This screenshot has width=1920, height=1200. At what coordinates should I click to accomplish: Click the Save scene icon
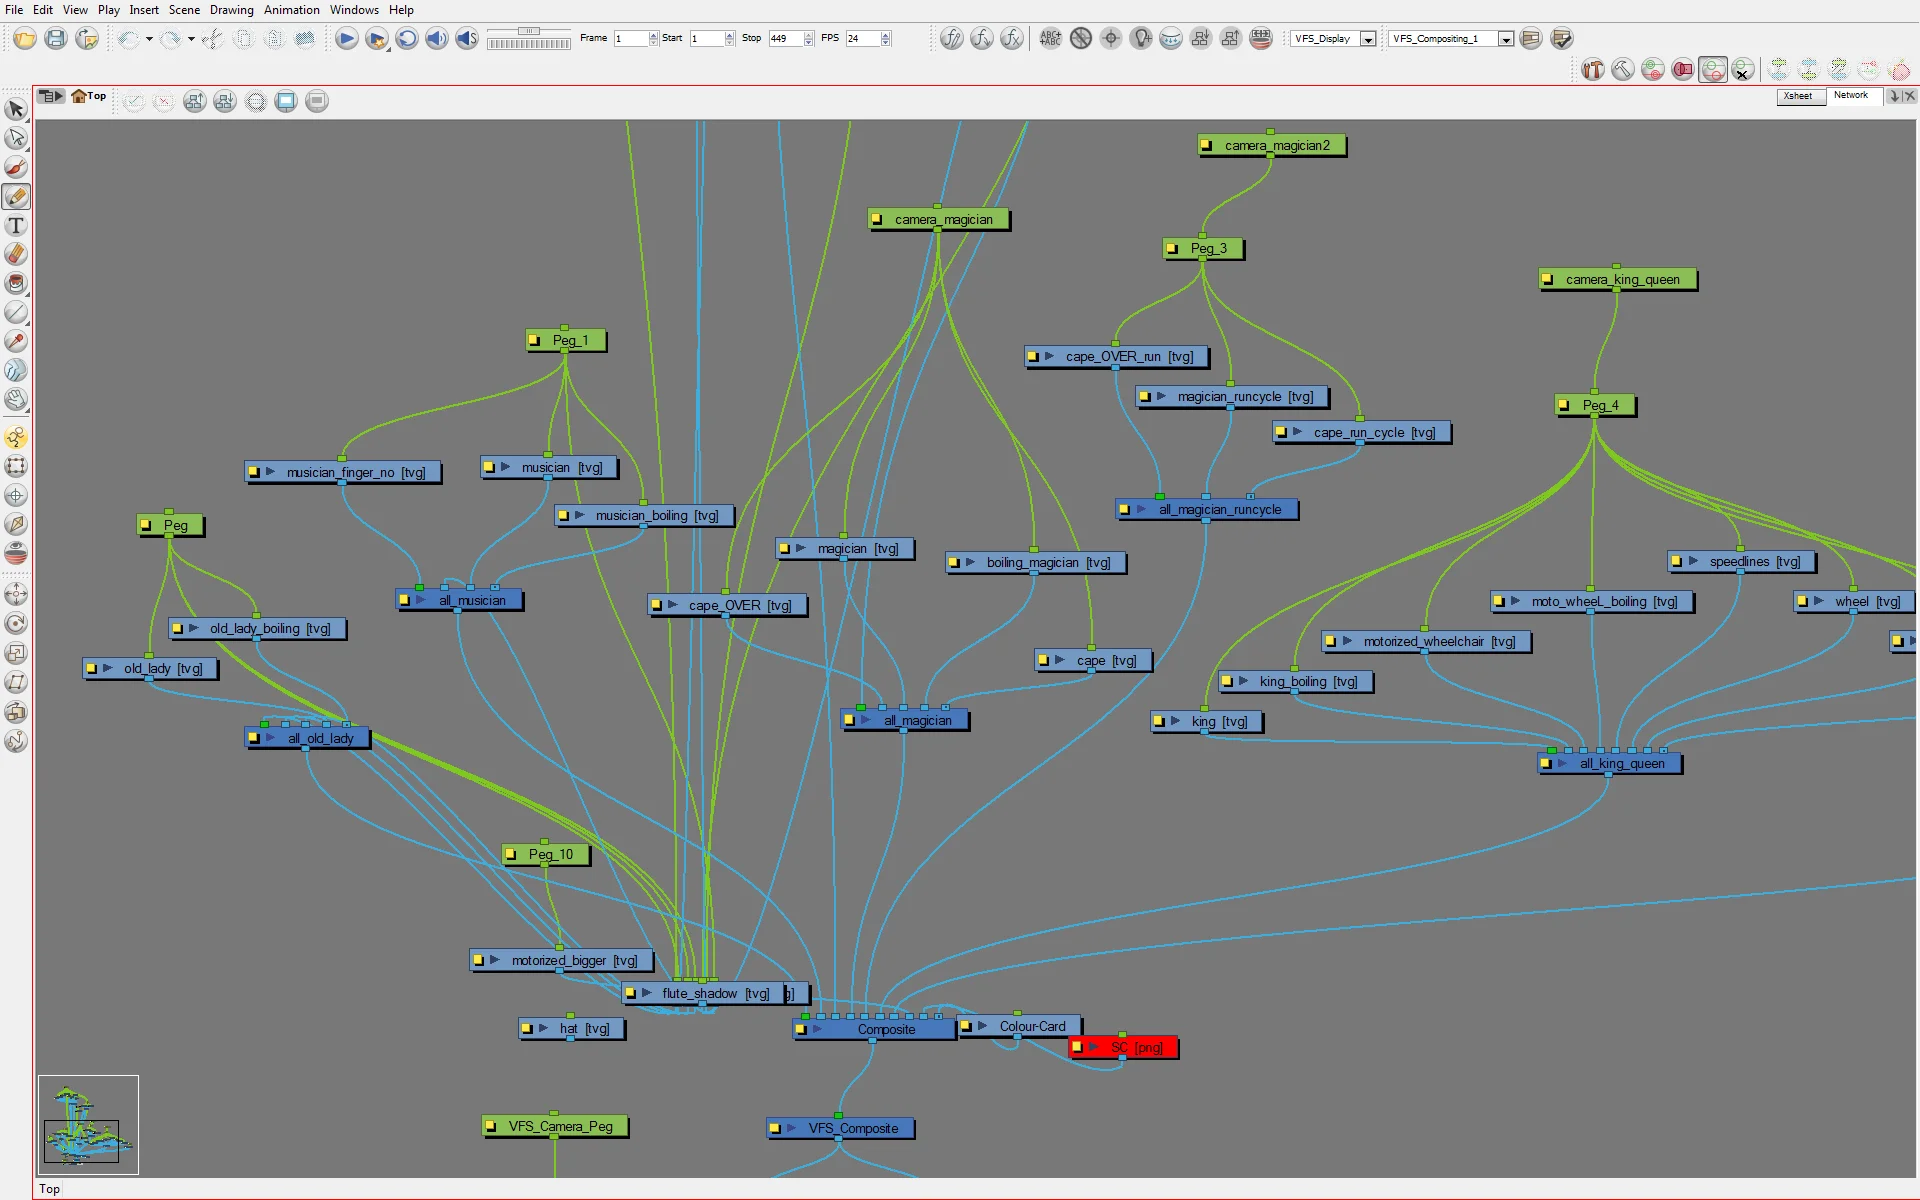coord(56,39)
